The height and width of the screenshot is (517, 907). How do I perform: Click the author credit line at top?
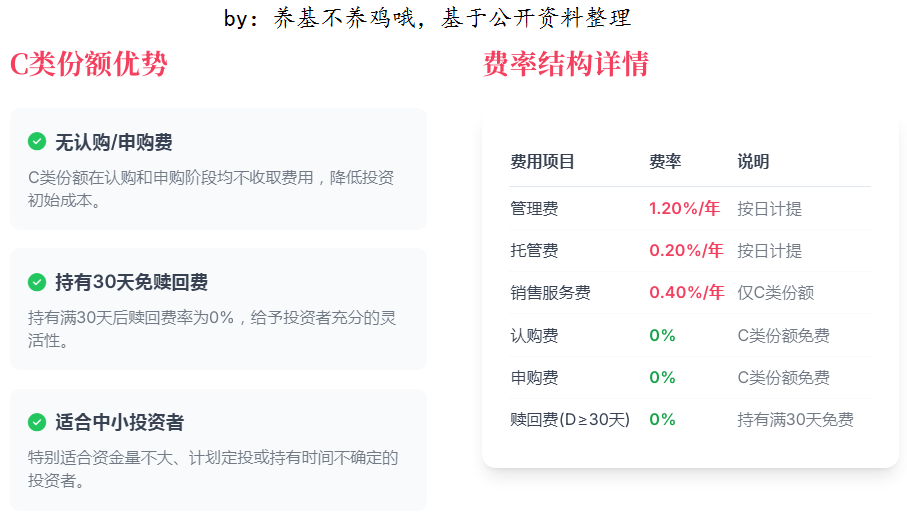[x=427, y=18]
